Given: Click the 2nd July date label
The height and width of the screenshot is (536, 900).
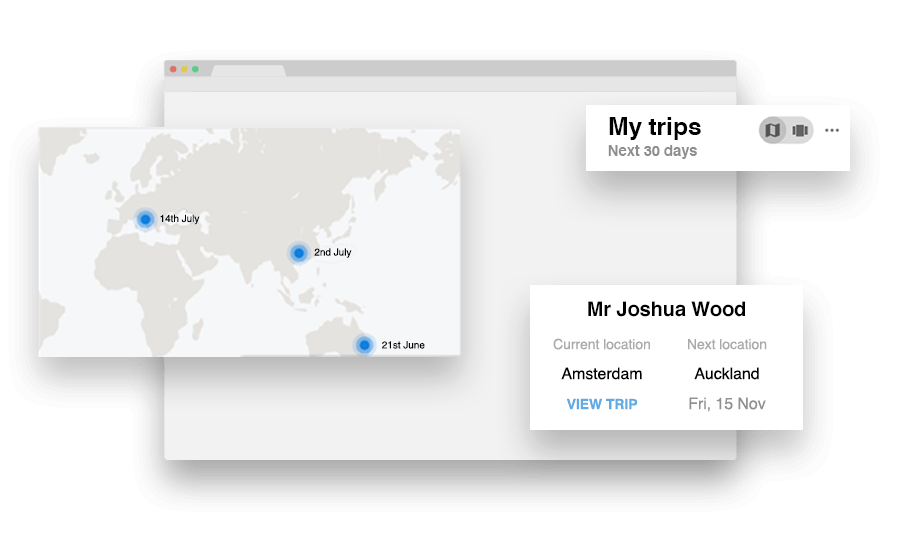Looking at the screenshot, I should (332, 253).
